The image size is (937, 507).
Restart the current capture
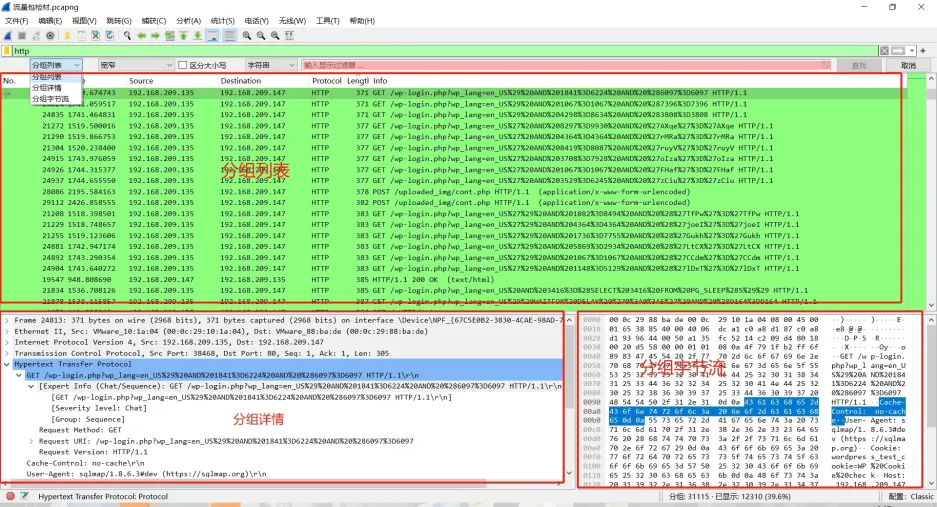pos(36,36)
